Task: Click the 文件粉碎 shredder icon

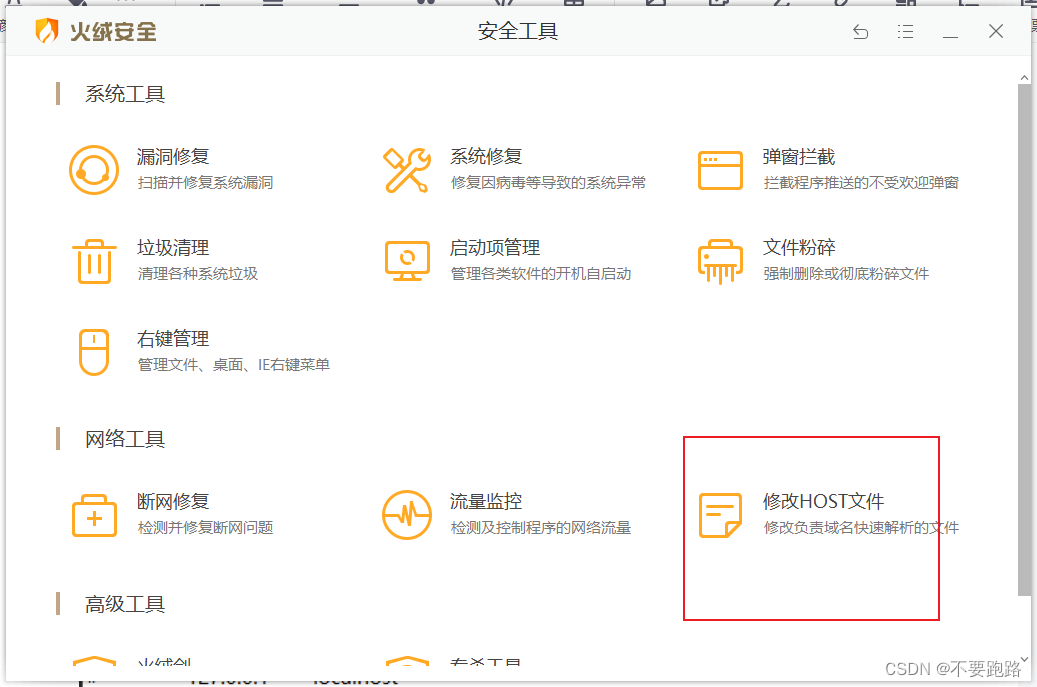Action: click(720, 261)
